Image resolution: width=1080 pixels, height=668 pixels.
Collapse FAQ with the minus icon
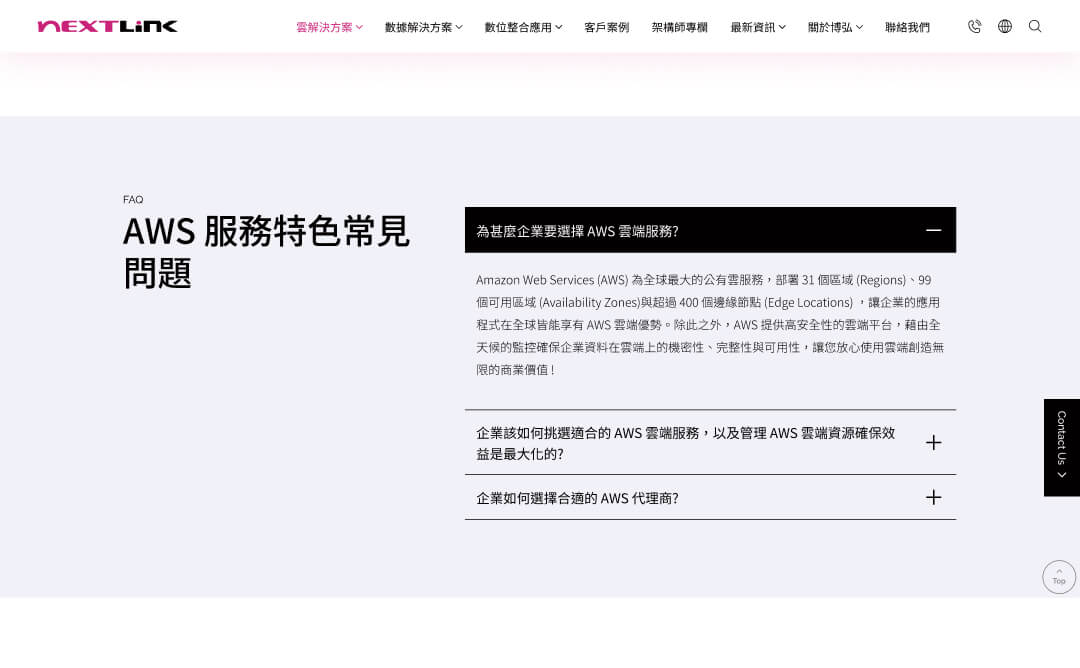point(933,230)
